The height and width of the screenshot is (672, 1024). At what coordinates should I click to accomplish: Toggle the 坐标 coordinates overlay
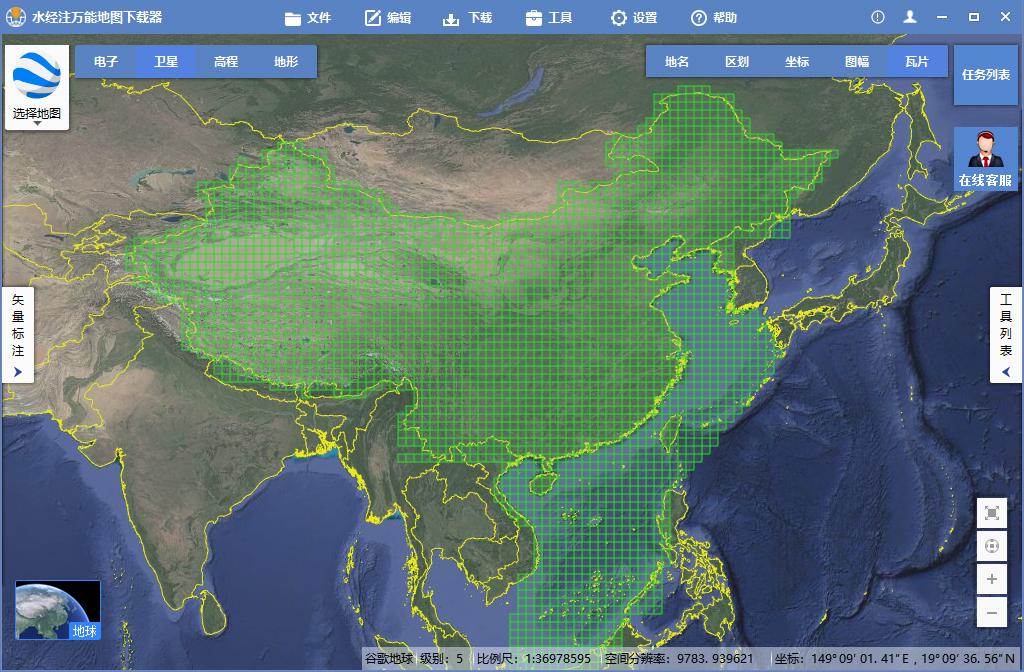pyautogui.click(x=796, y=61)
